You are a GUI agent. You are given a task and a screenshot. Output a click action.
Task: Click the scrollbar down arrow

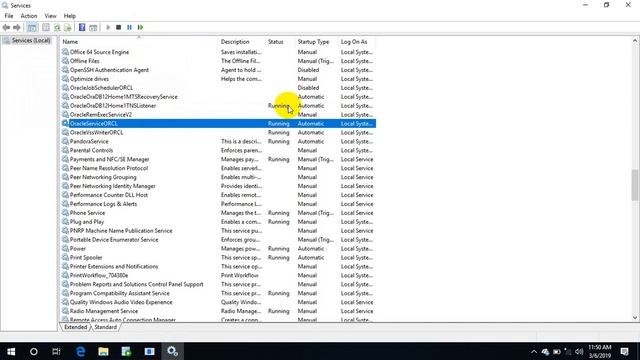(x=635, y=318)
